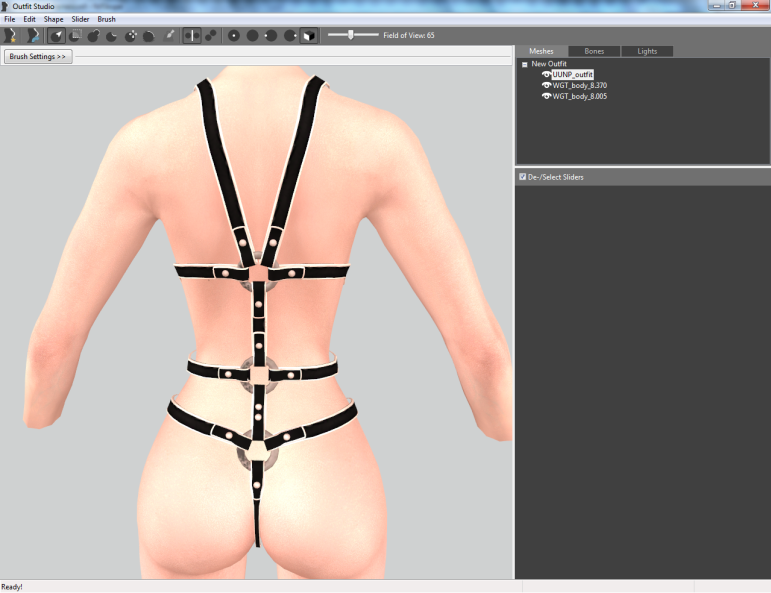Open the Edit menu

click(30, 19)
